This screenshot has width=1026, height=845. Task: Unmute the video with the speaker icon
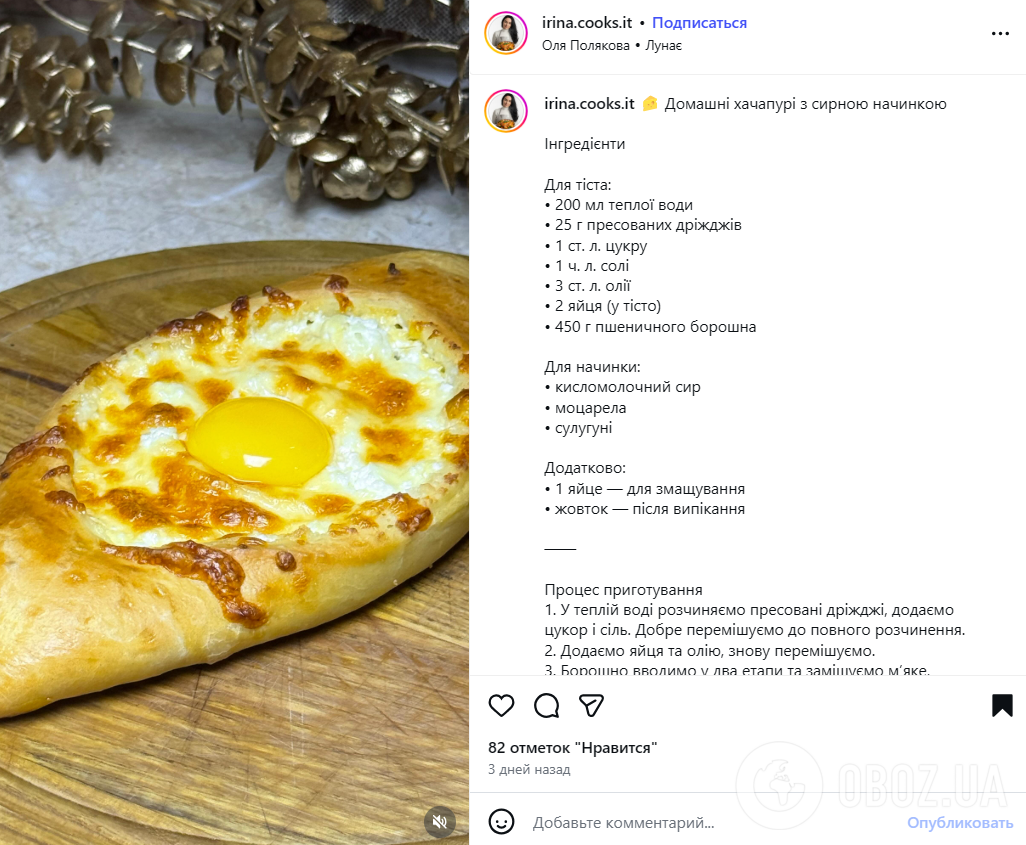(440, 823)
